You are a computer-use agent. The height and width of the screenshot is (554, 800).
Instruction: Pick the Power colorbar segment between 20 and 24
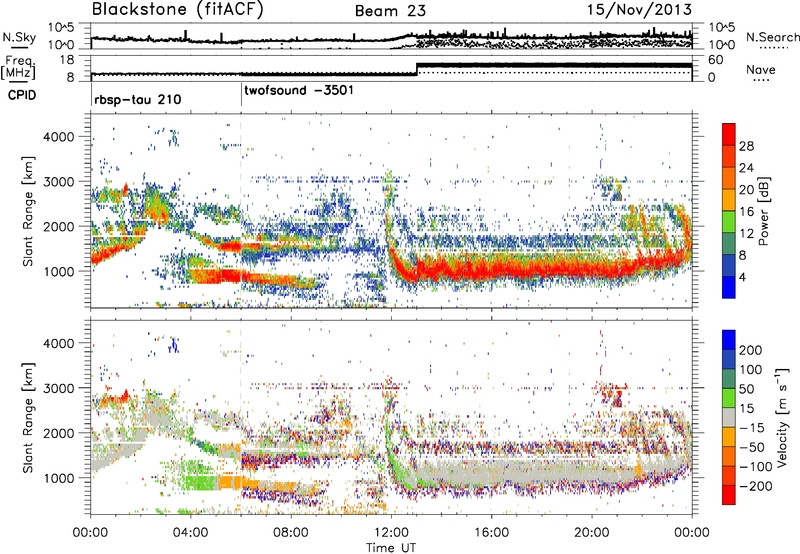pos(729,178)
